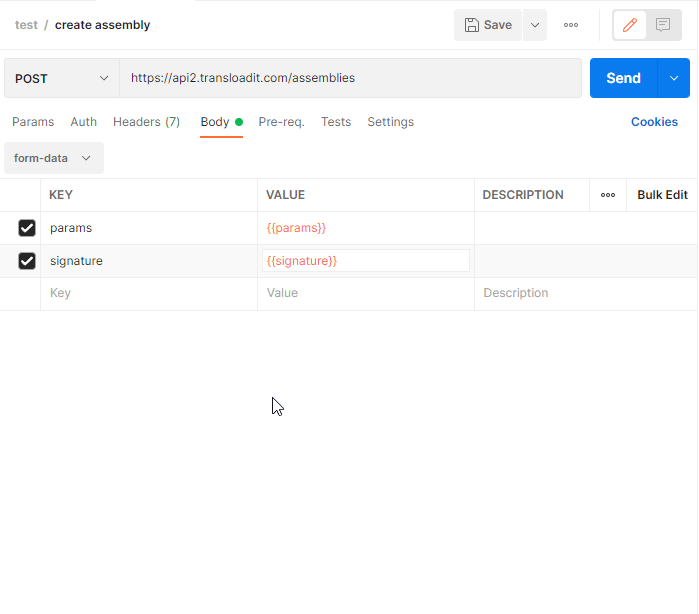Open the Pre-req. tab

281,122
